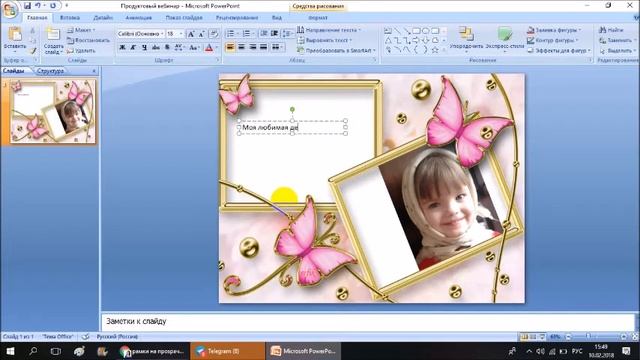Open font color dropdown arrow
Screen dimensions: 640x360
pos(216,48)
